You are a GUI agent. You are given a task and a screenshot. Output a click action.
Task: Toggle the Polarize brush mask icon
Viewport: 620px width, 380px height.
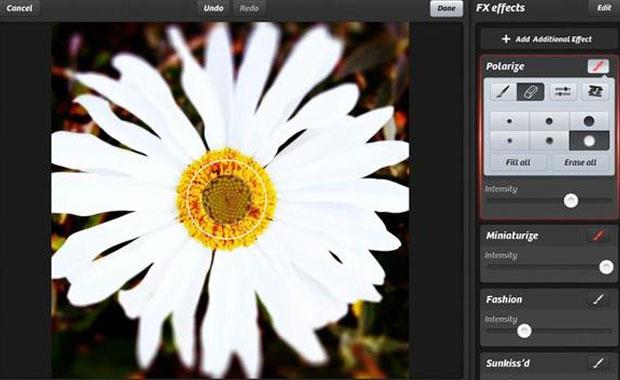coord(598,66)
